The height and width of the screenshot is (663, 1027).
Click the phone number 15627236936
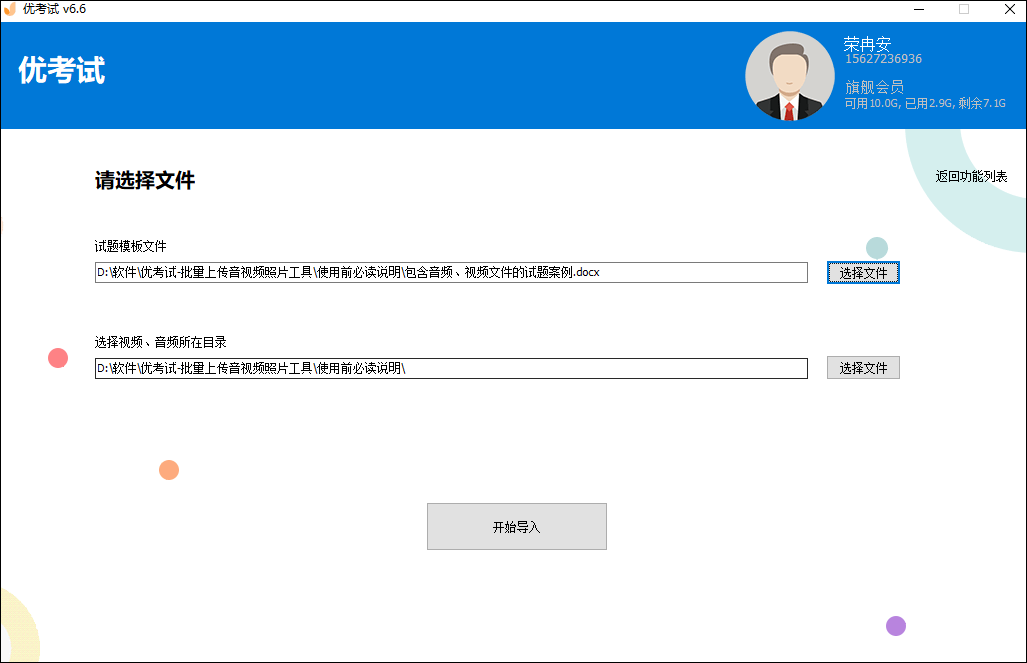pyautogui.click(x=882, y=58)
